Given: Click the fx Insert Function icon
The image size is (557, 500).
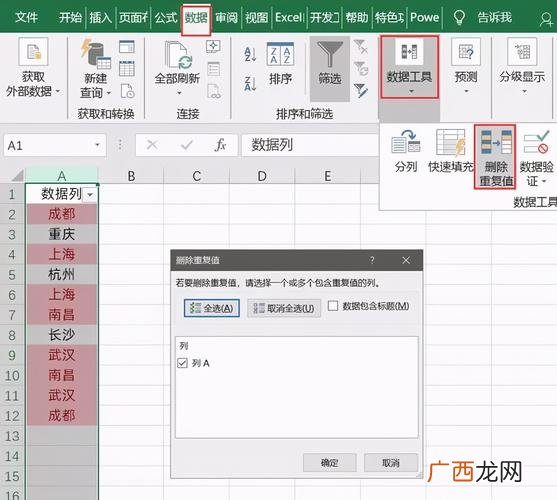Looking at the screenshot, I should click(x=220, y=145).
